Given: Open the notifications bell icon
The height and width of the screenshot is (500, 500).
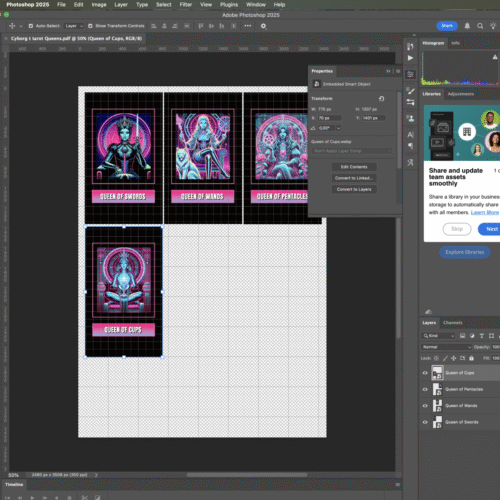Looking at the screenshot, I should pyautogui.click(x=467, y=26).
